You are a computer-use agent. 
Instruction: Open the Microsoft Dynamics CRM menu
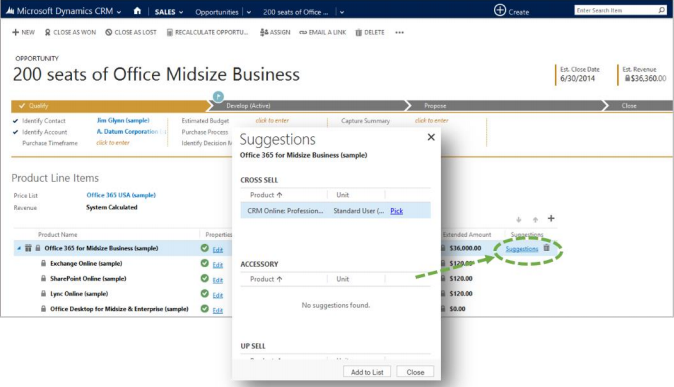64,11
